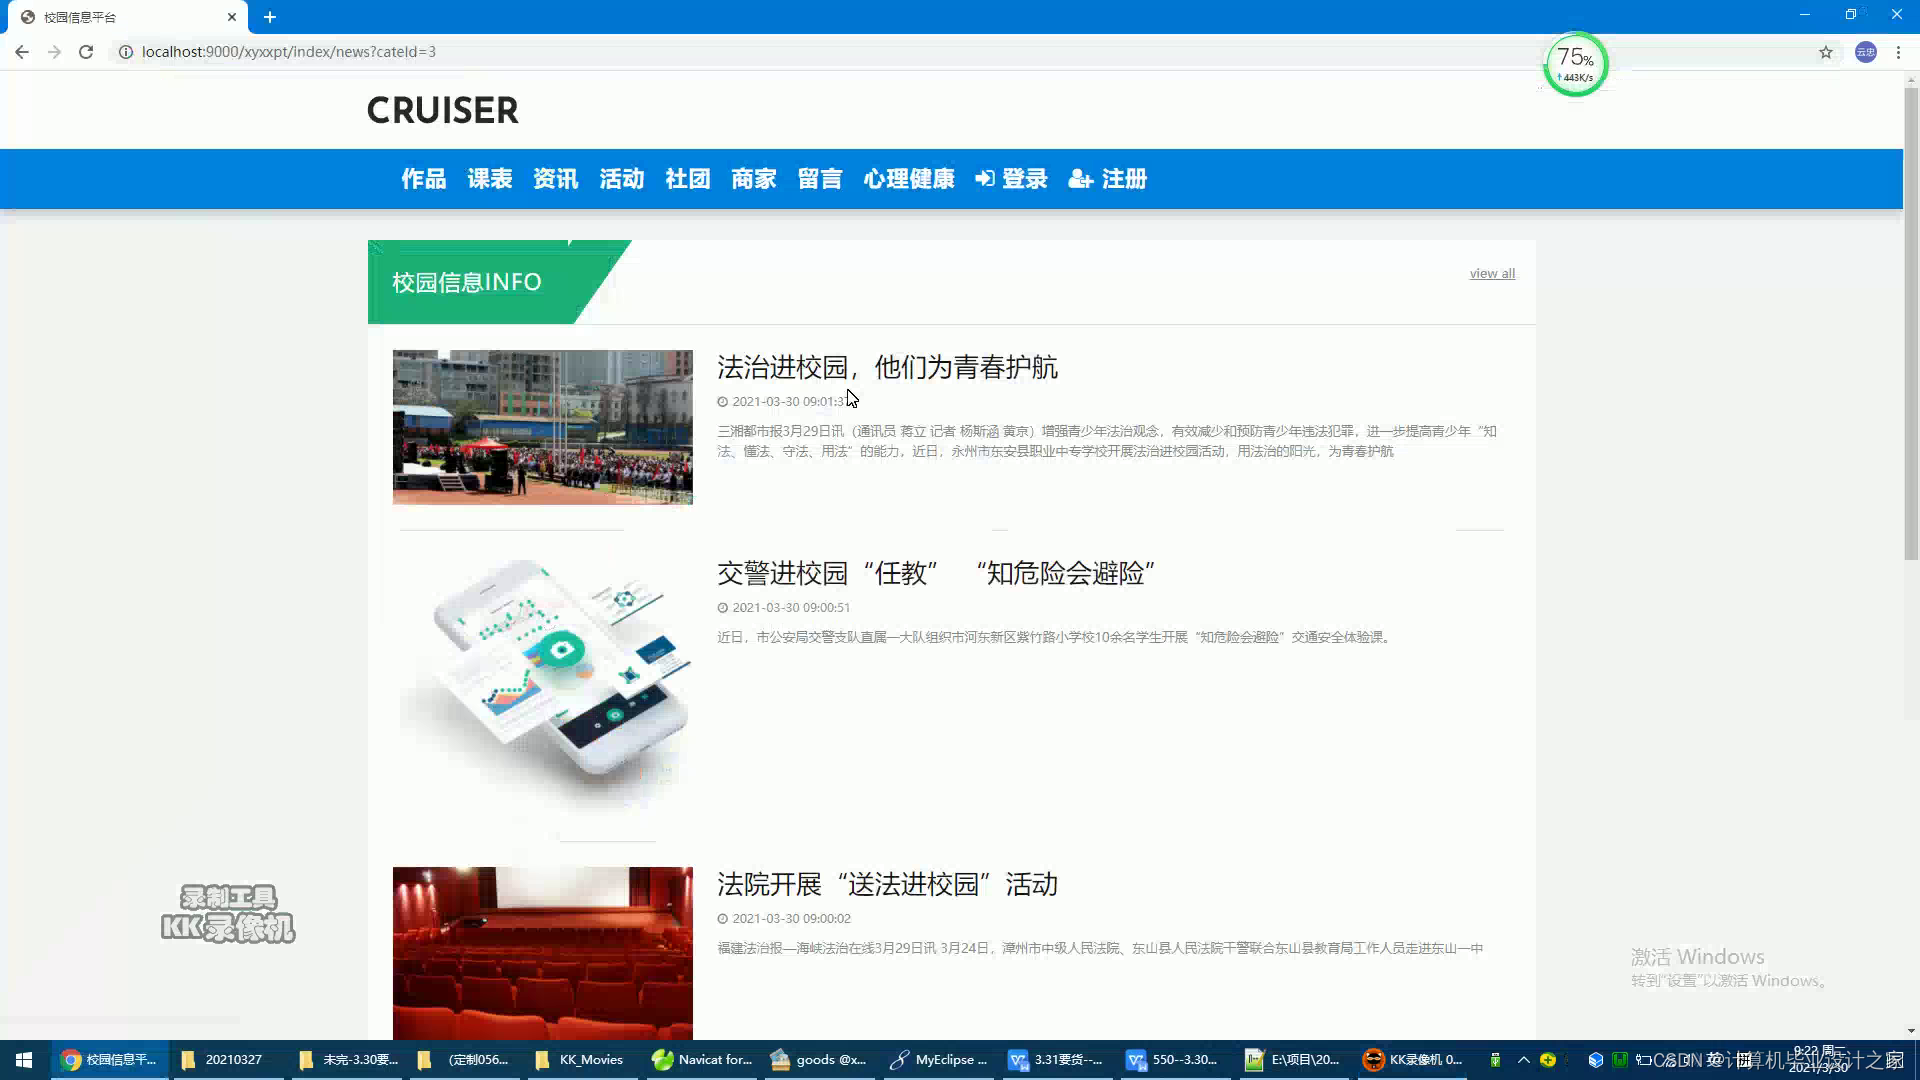Open 20210327 folder in the taskbar
Image resolution: width=1920 pixels, height=1080 pixels.
222,1060
